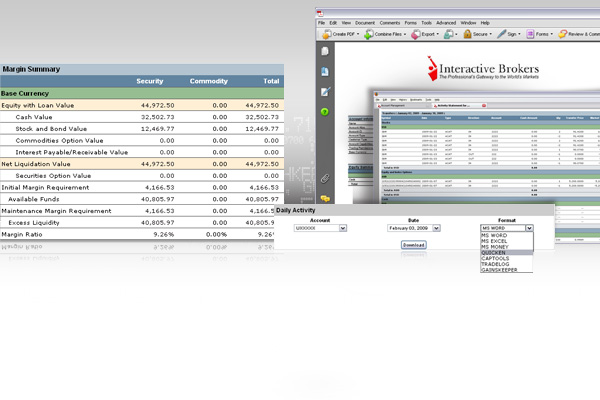Expand the Forms toolbar dropdown arrow
This screenshot has width=600, height=400.
(551, 34)
